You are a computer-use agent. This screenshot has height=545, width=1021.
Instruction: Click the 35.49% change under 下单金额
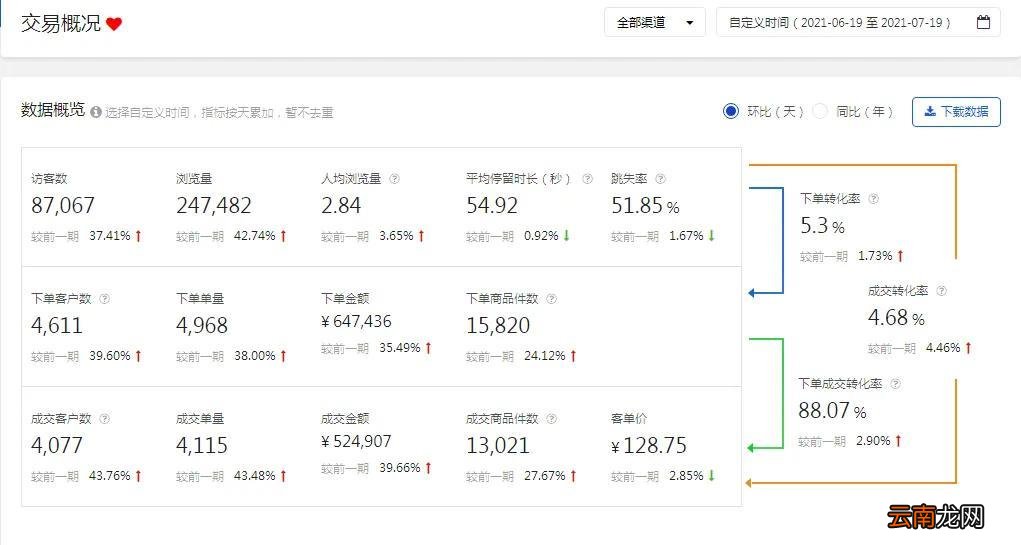[406, 348]
